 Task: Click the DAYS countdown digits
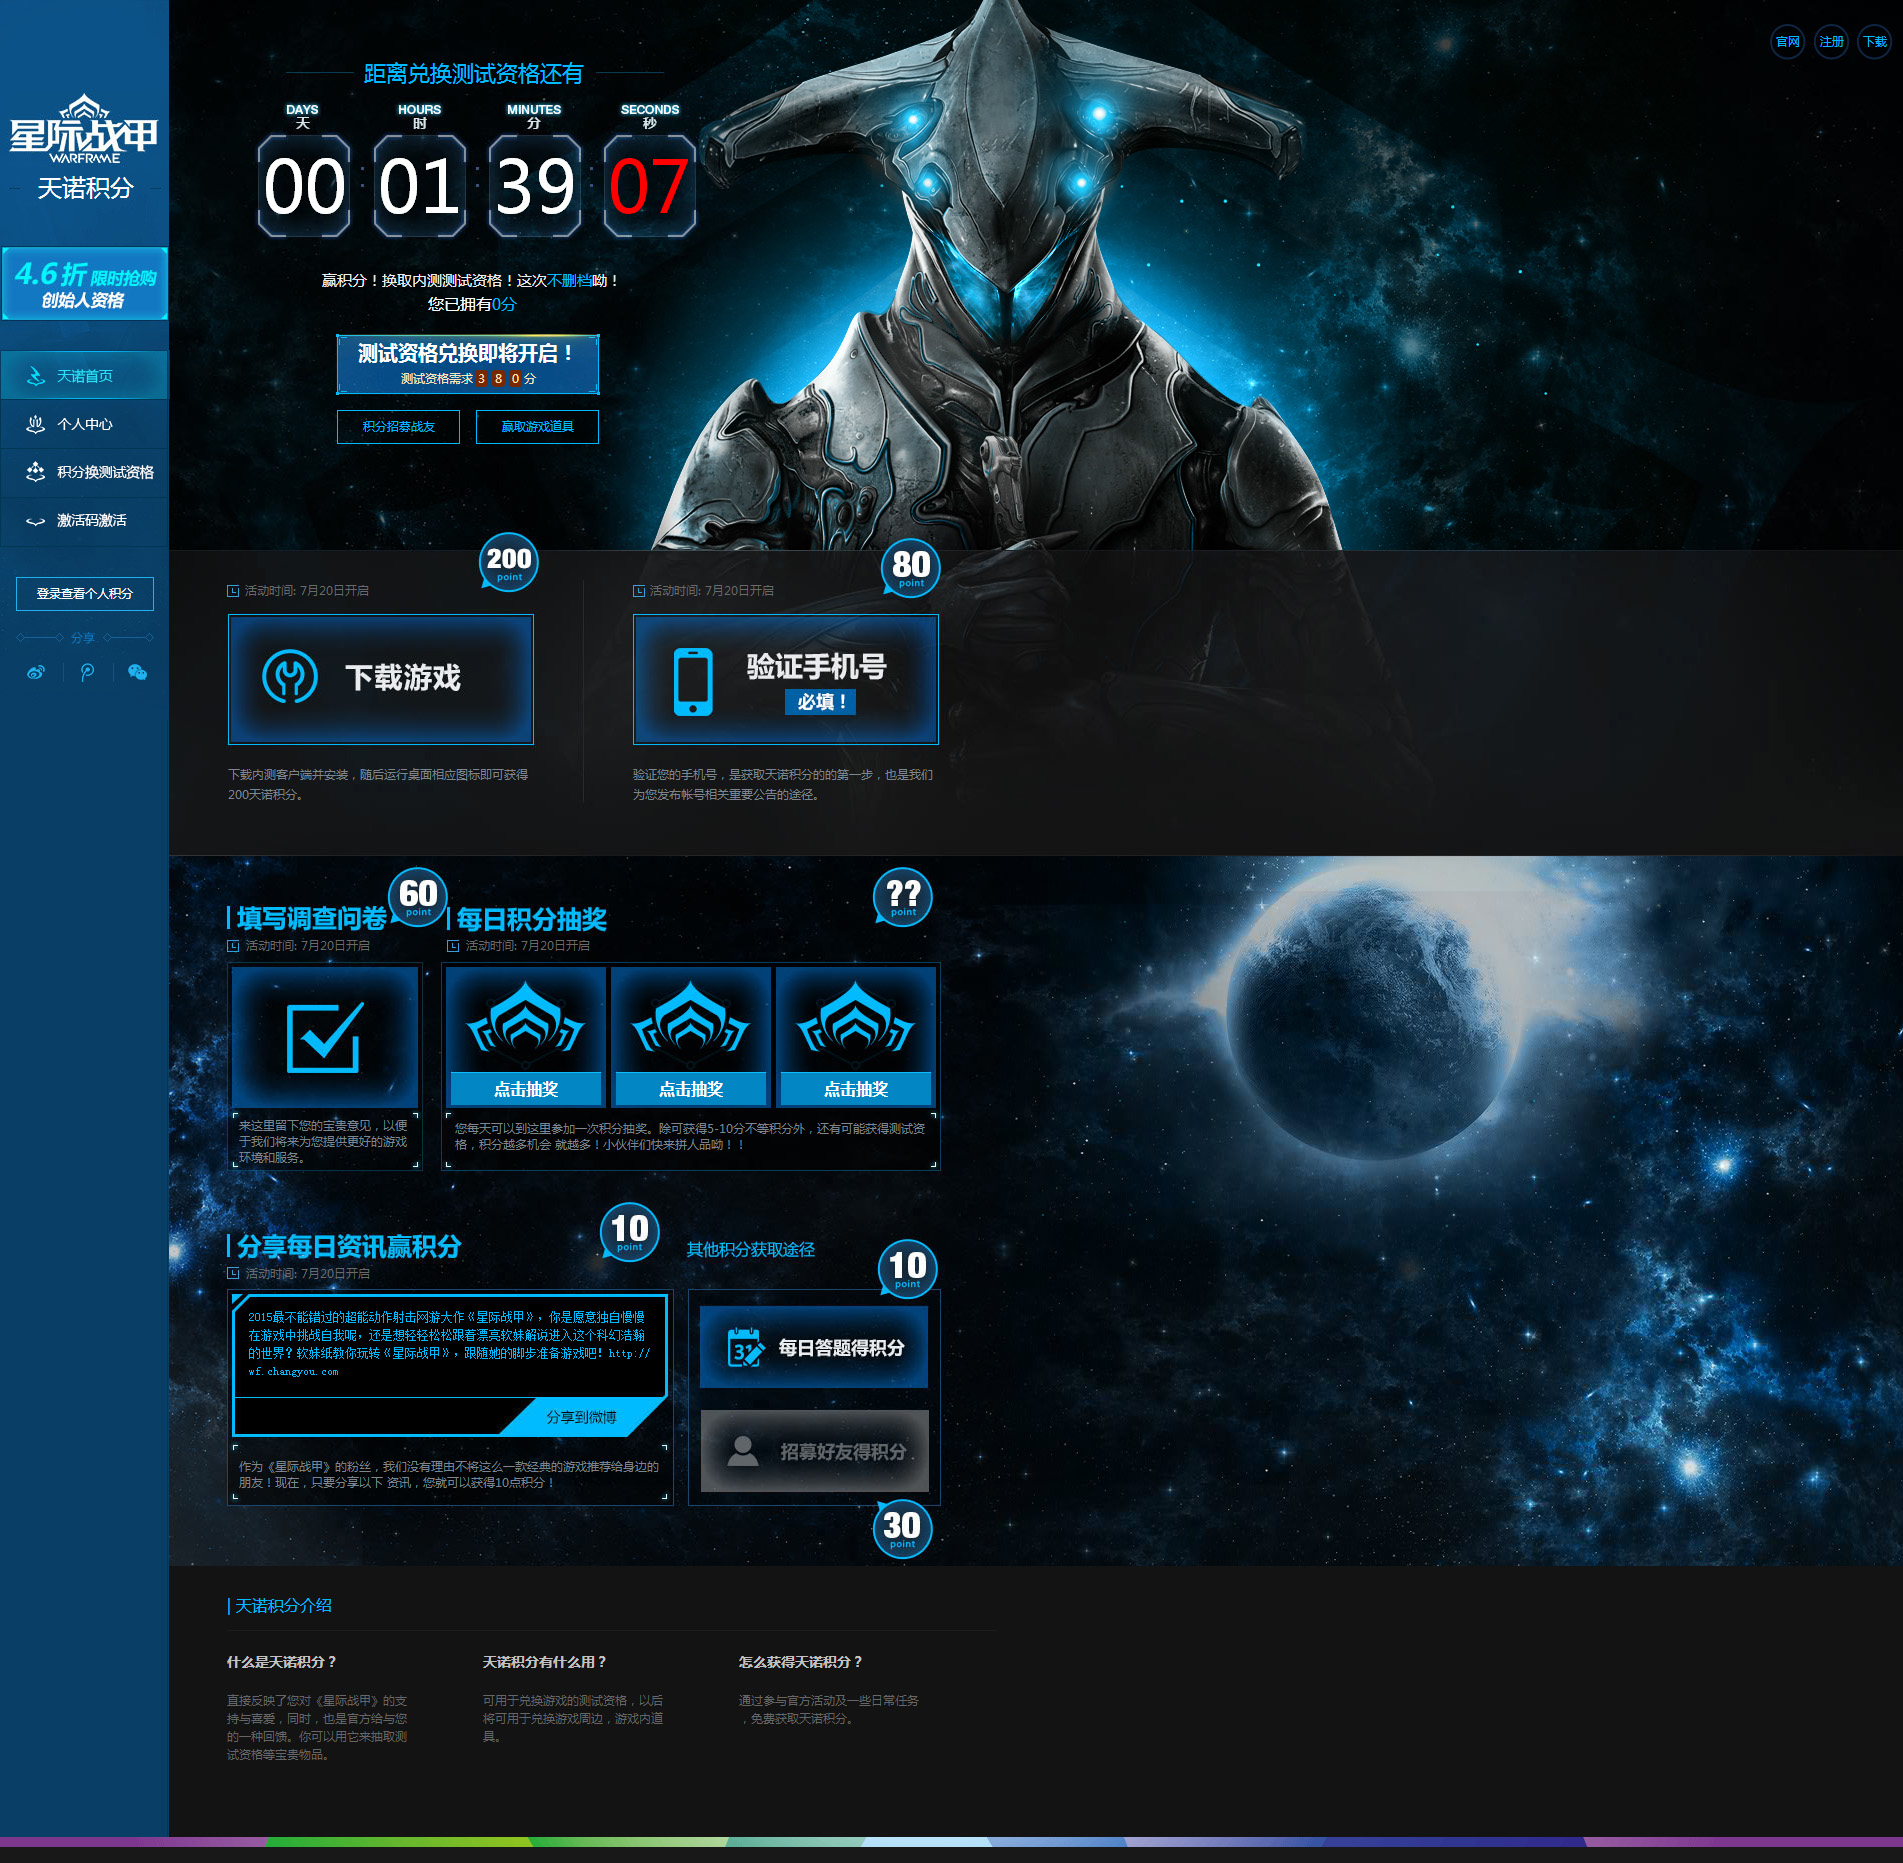[304, 186]
